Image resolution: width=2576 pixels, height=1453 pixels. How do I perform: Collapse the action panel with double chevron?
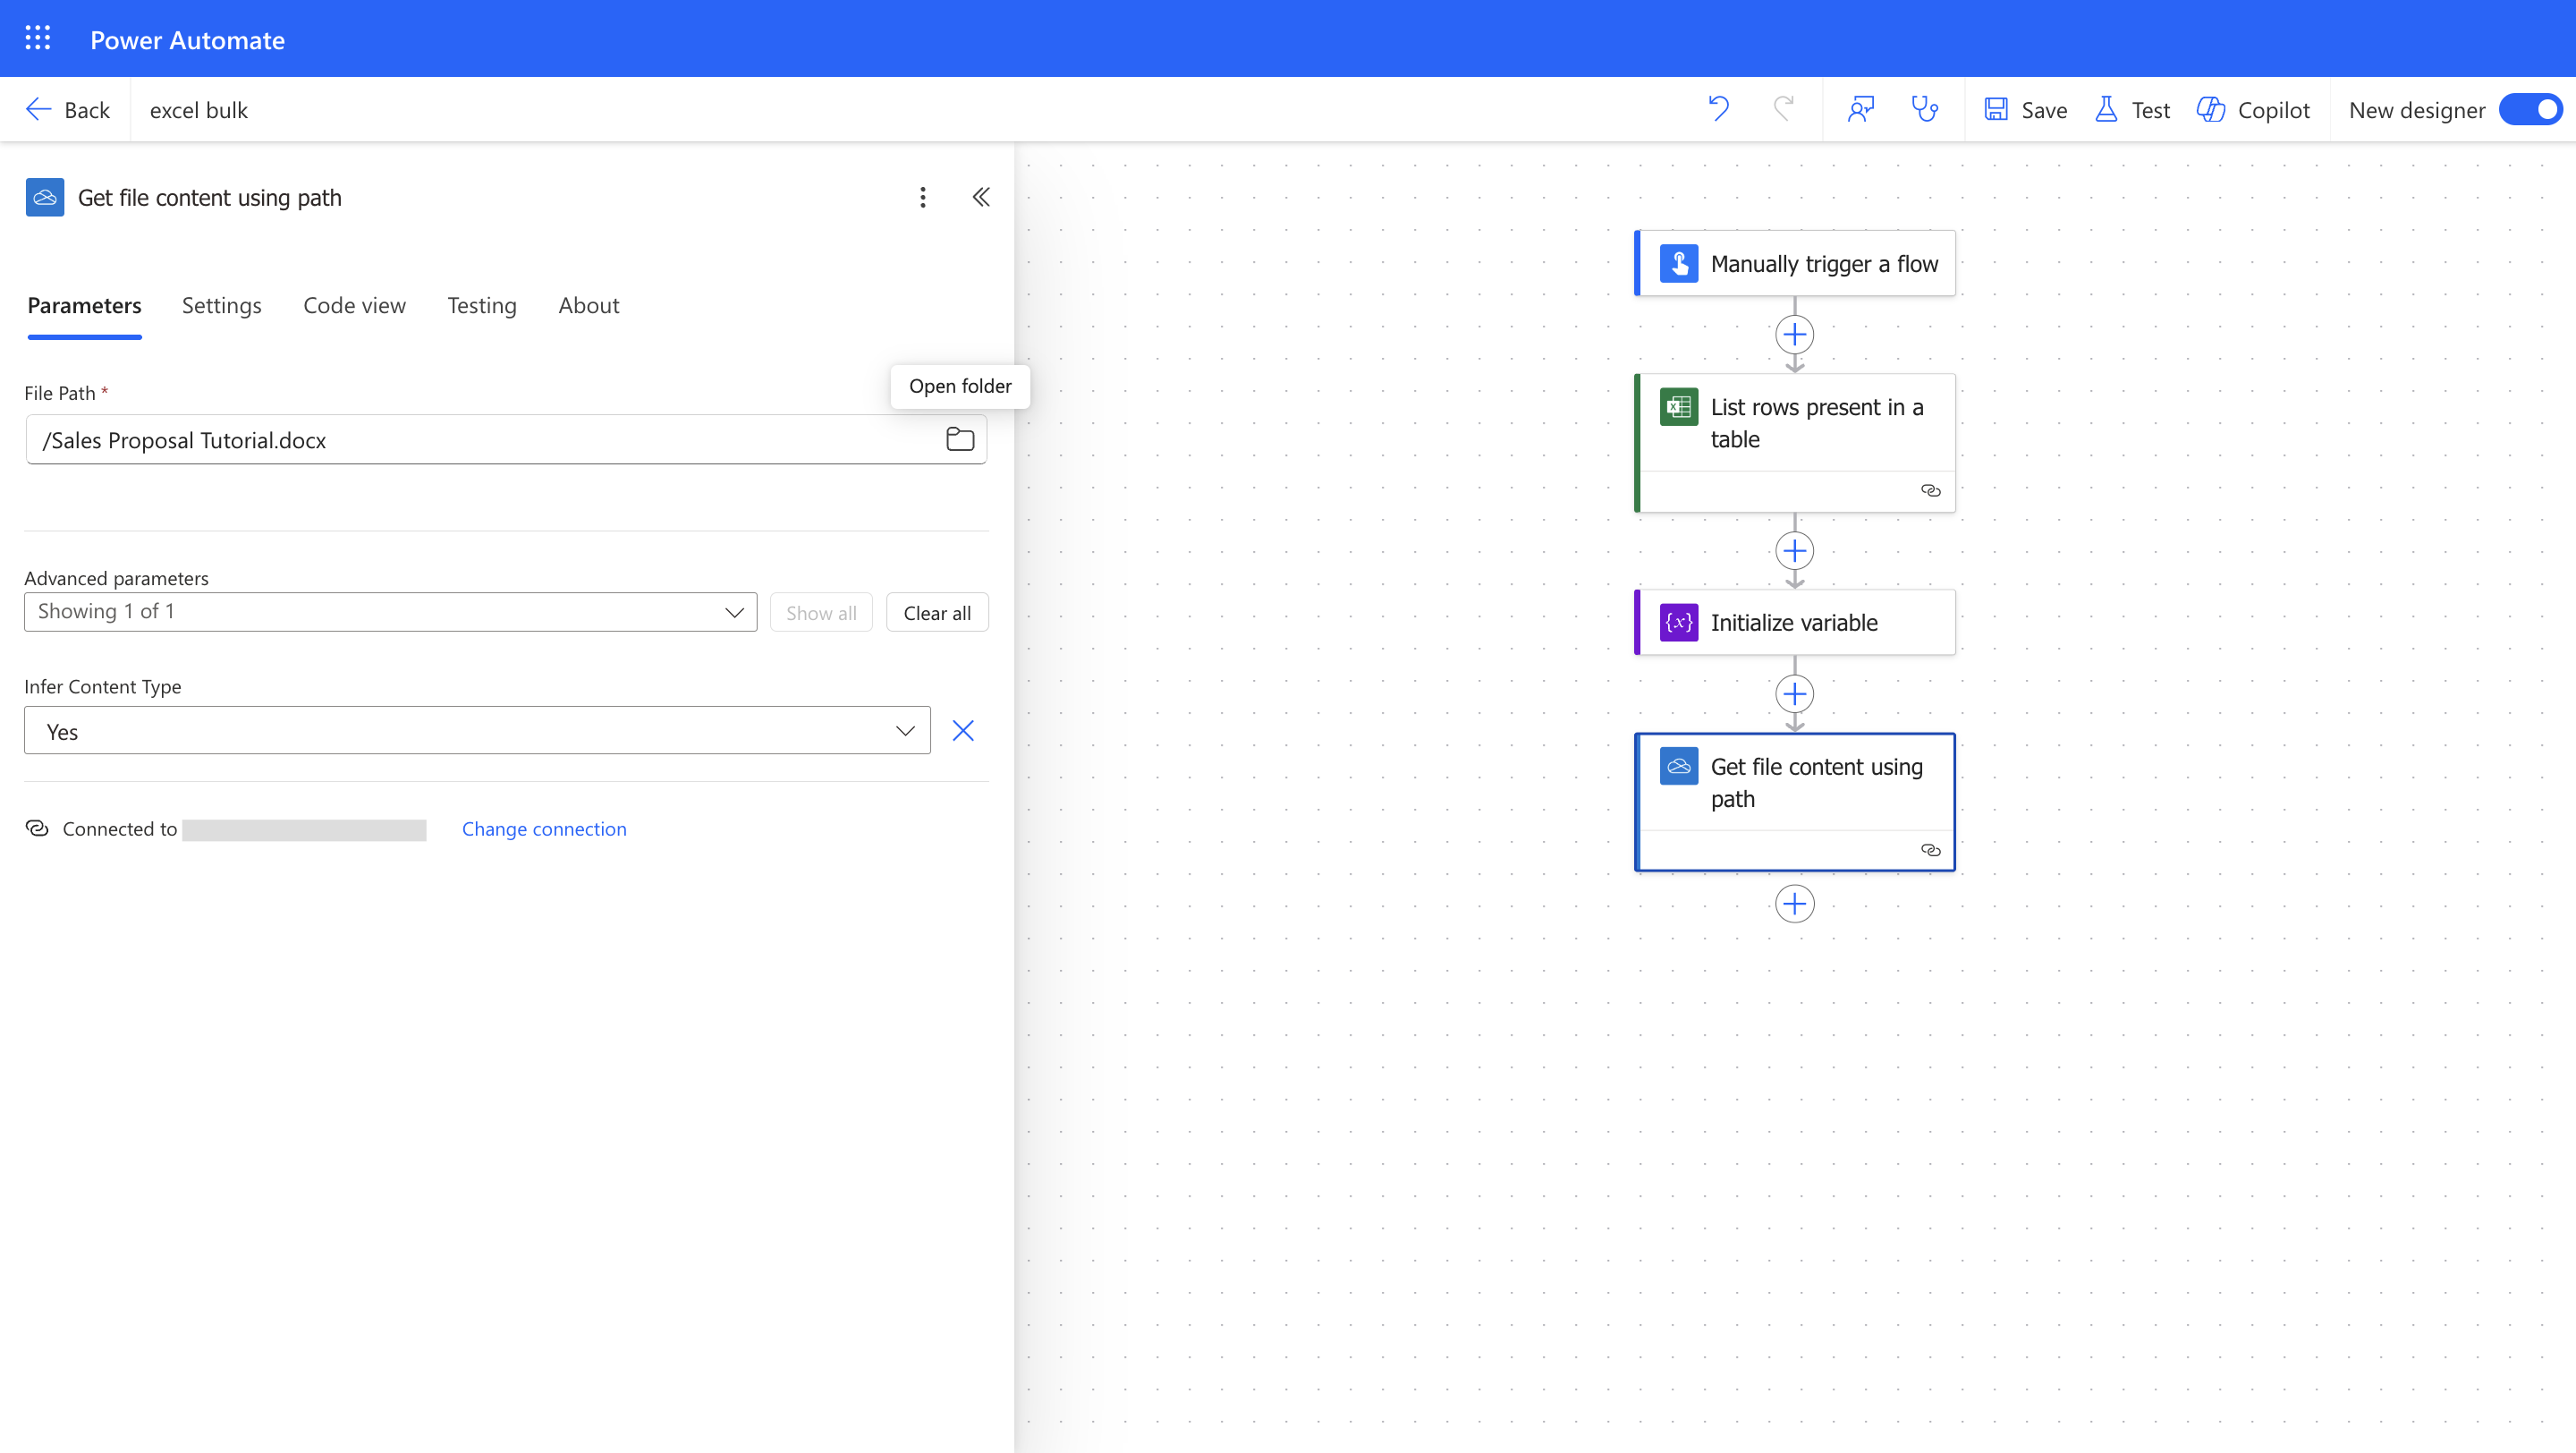pyautogui.click(x=981, y=197)
